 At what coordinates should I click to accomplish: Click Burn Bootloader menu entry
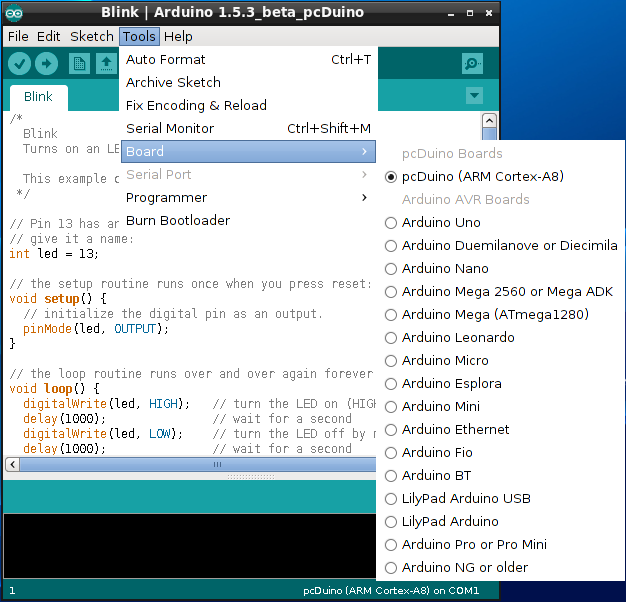[248, 220]
